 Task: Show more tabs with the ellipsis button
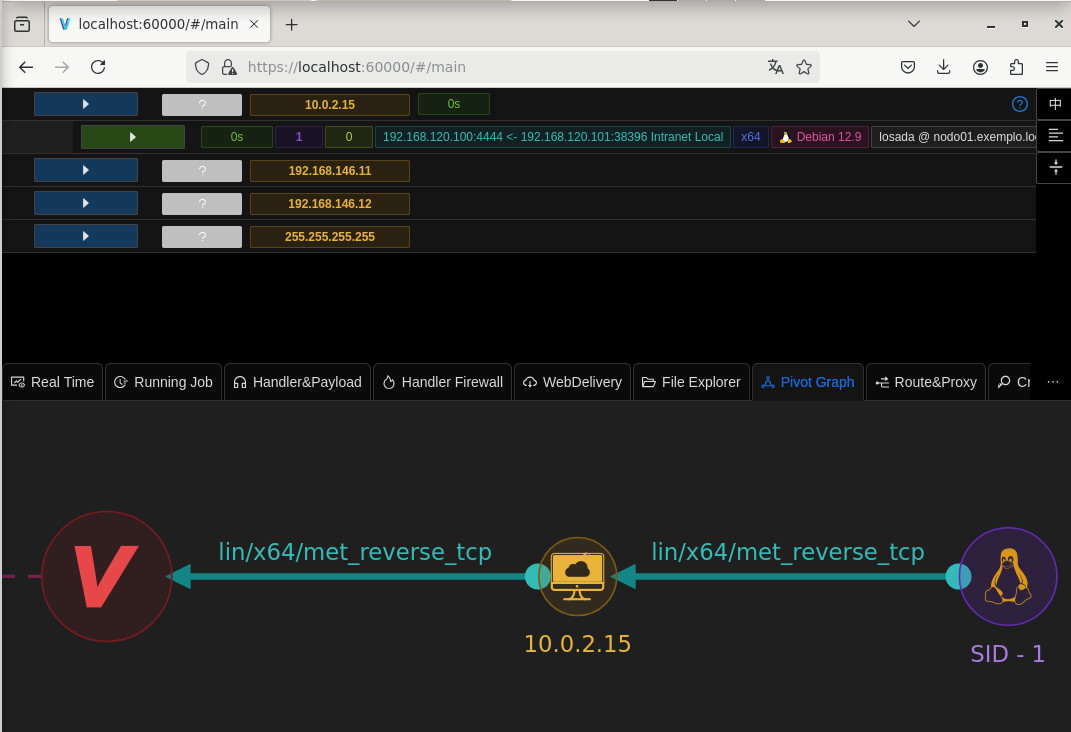pos(1053,382)
